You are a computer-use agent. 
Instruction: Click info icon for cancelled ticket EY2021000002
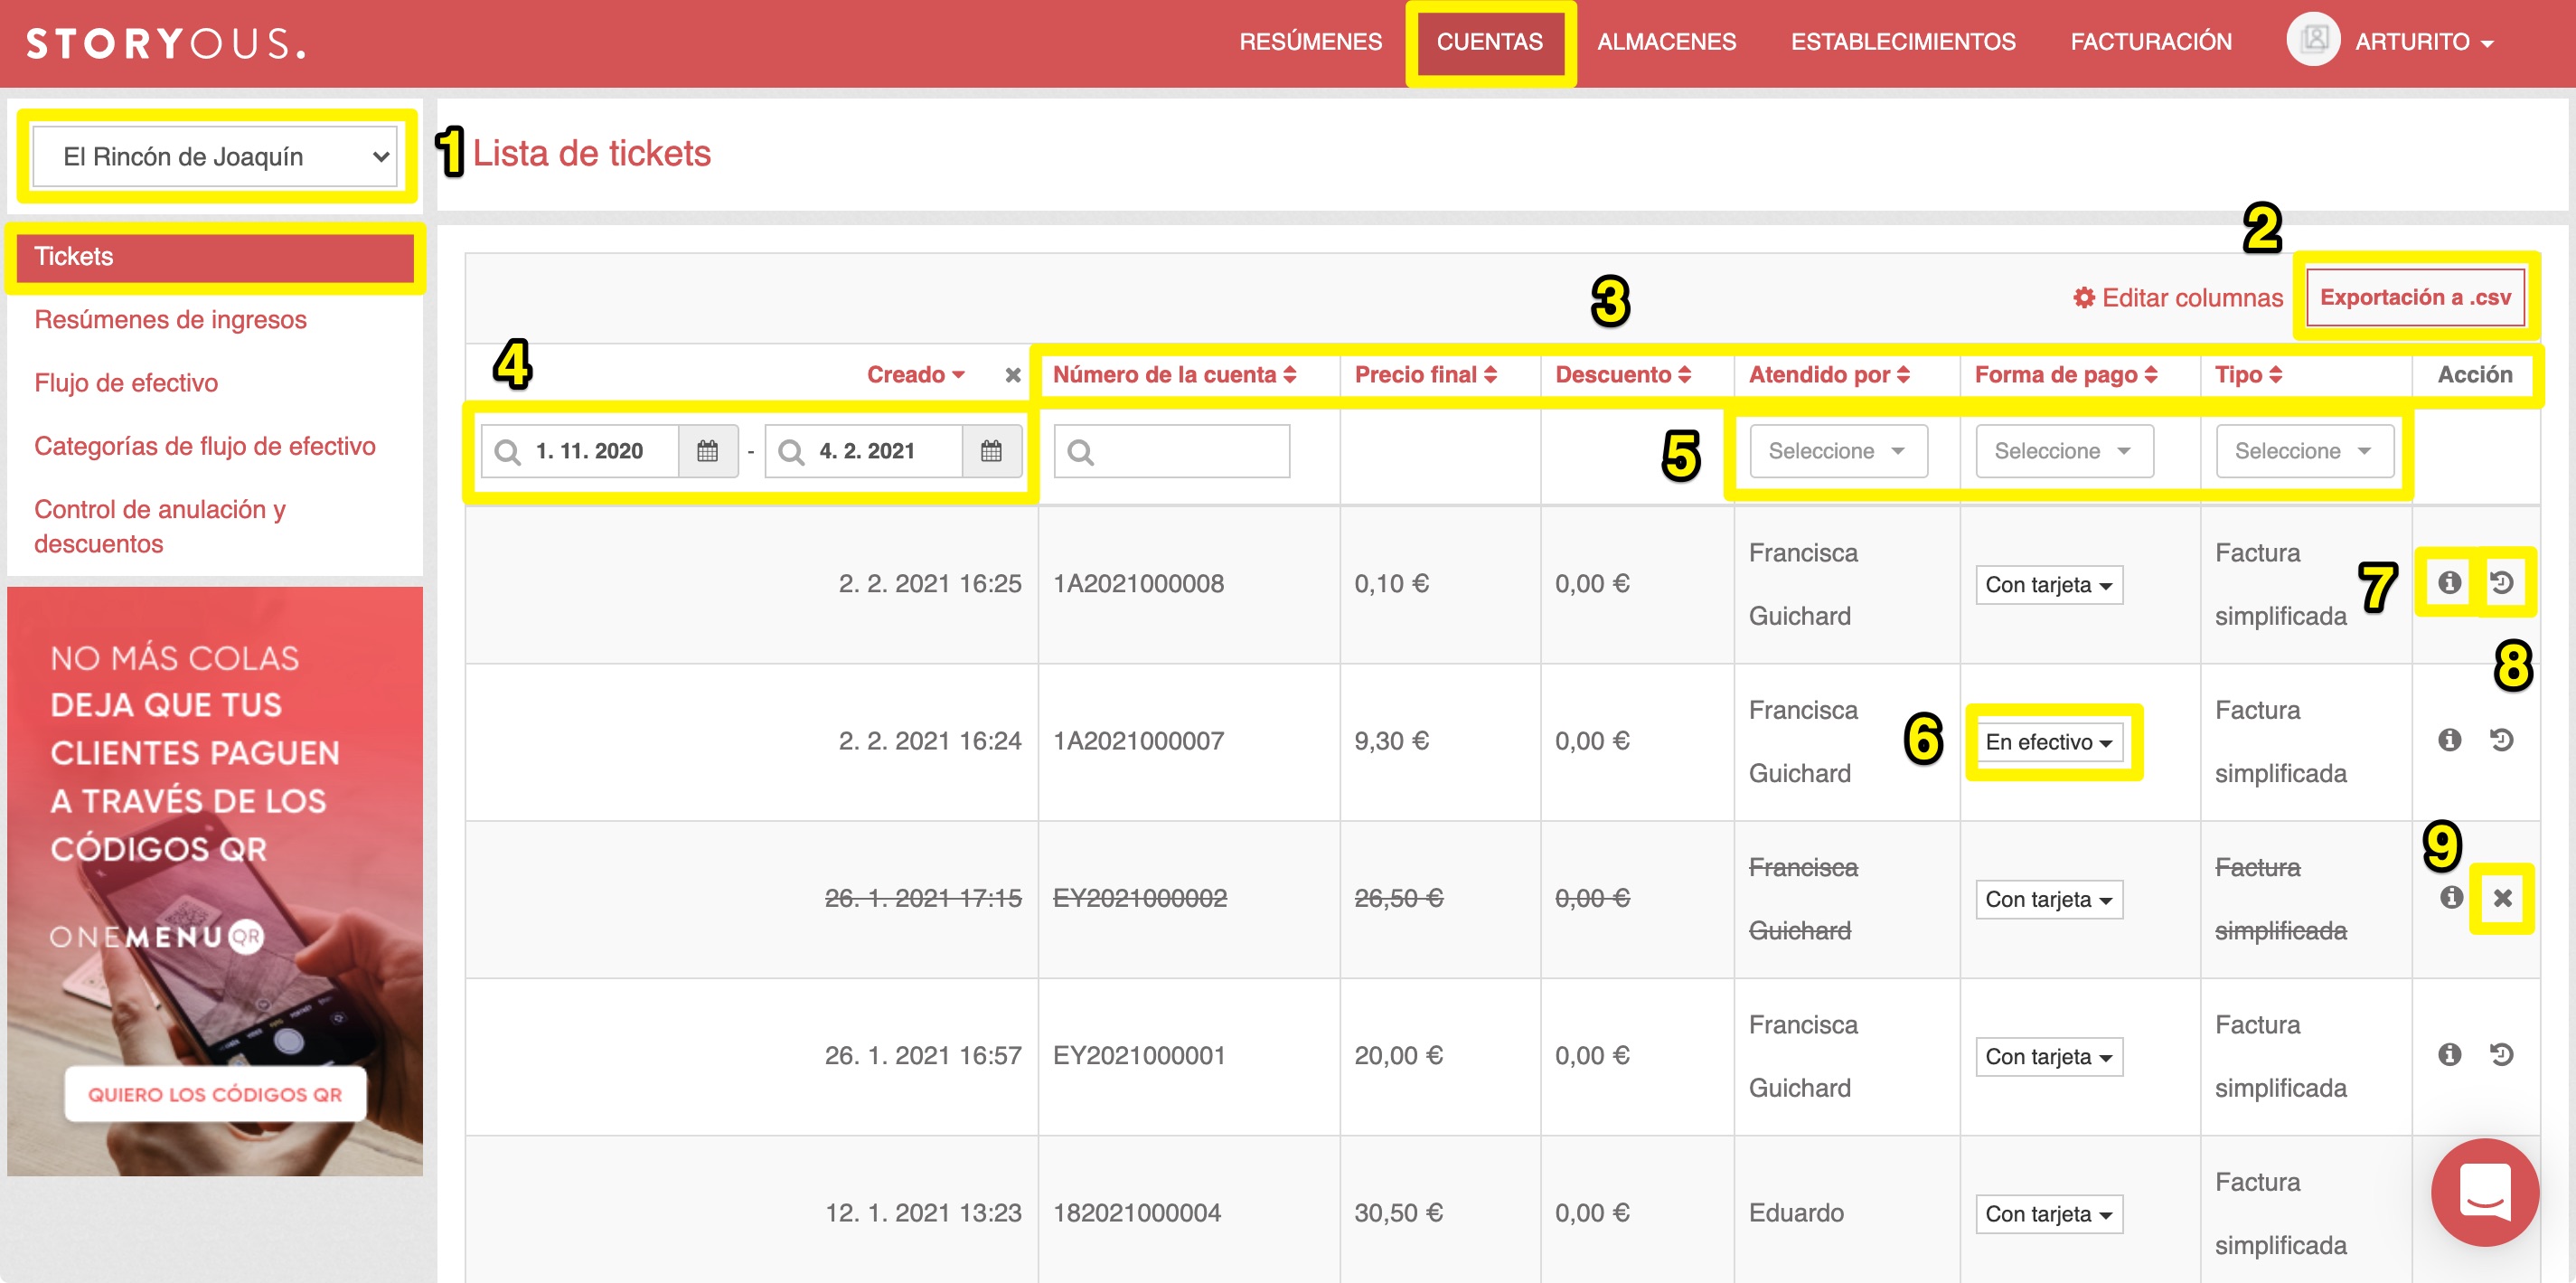[2451, 897]
